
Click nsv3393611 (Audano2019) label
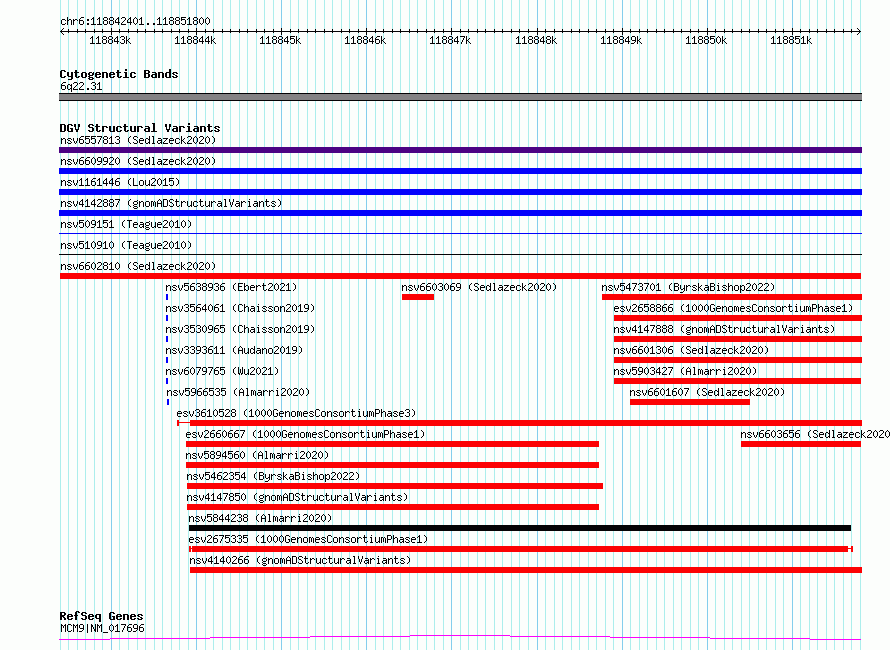234,350
